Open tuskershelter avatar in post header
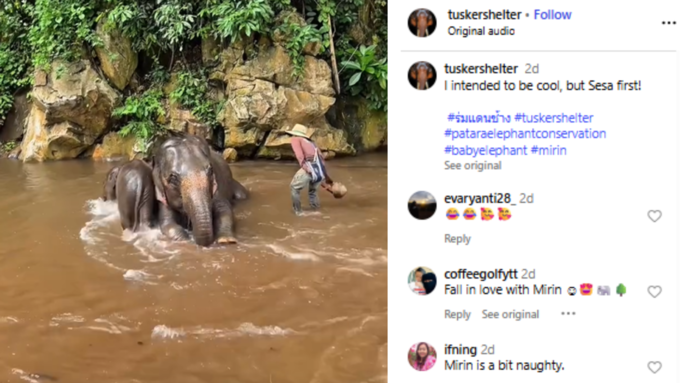The height and width of the screenshot is (383, 680). tap(422, 23)
